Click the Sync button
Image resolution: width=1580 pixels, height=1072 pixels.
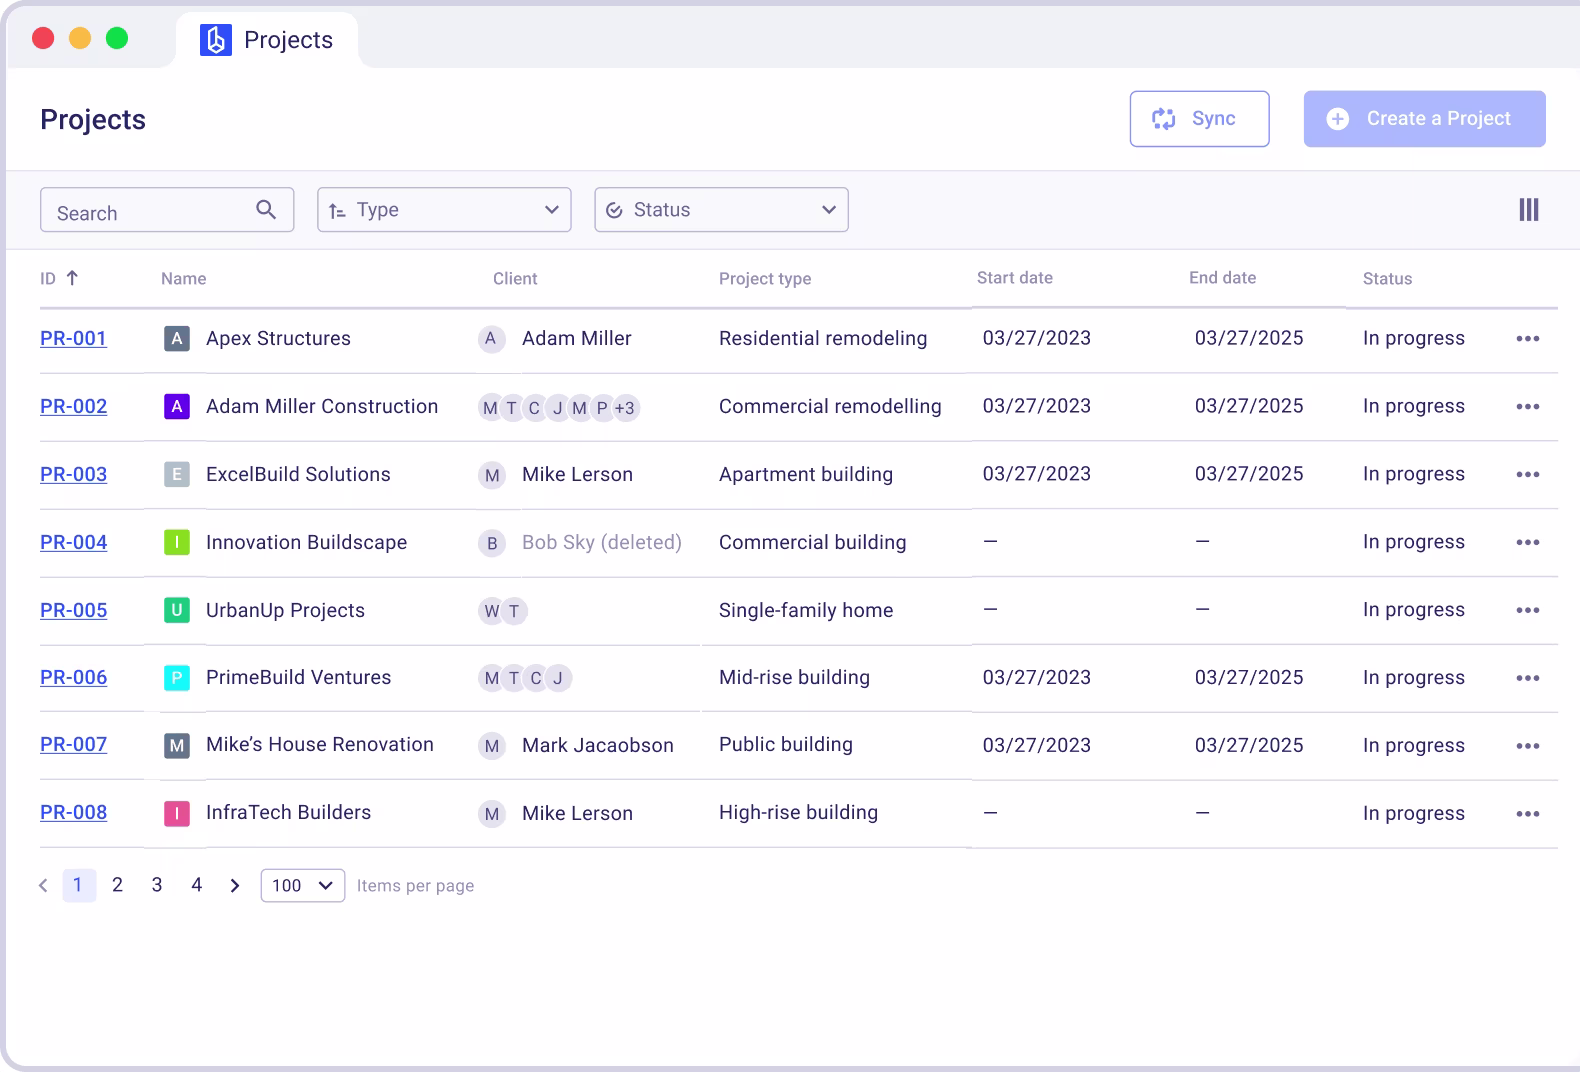click(x=1199, y=119)
